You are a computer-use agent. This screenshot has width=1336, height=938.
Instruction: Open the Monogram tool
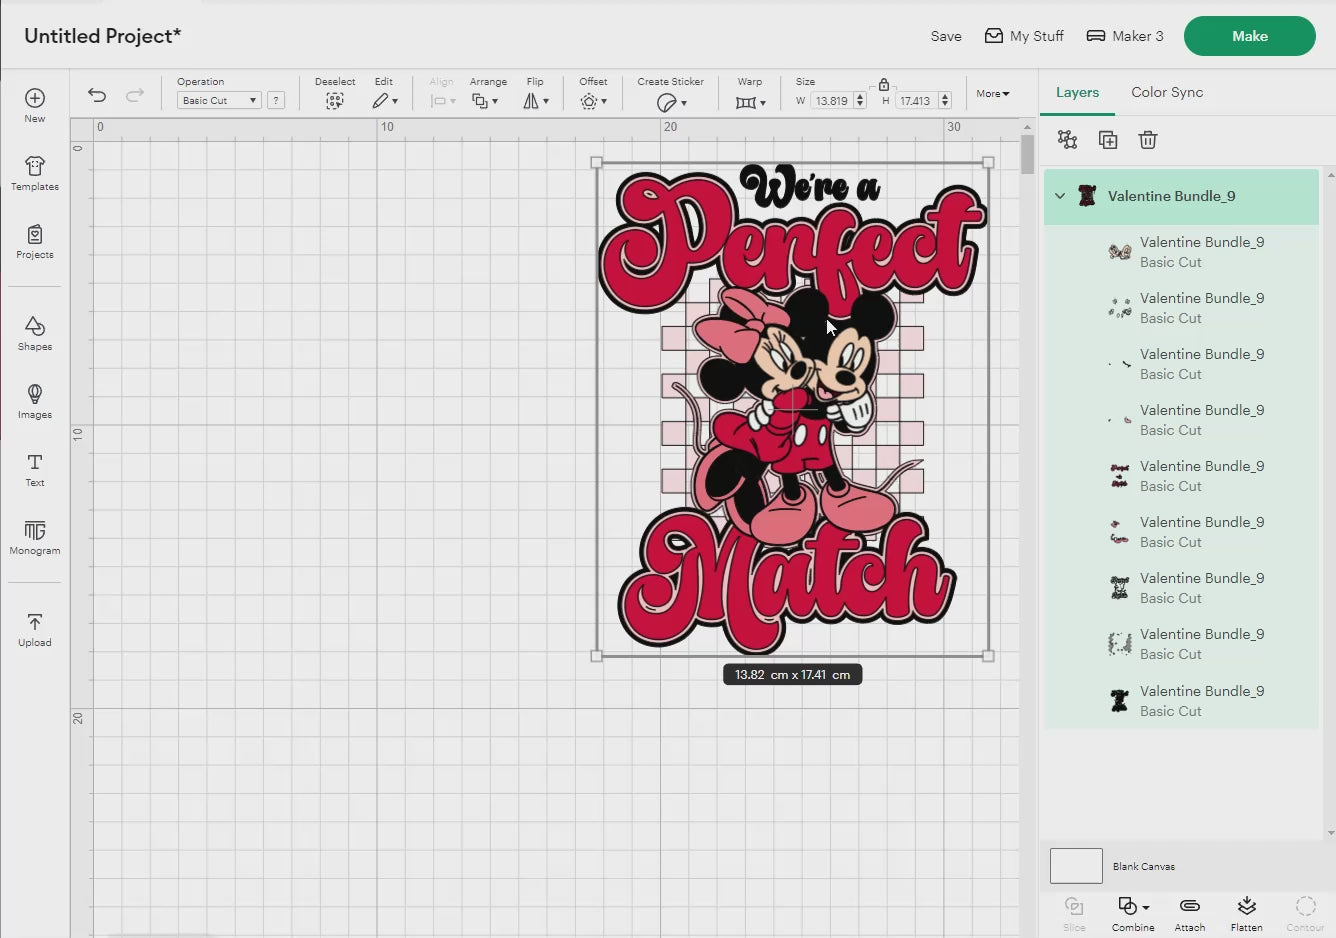click(35, 537)
